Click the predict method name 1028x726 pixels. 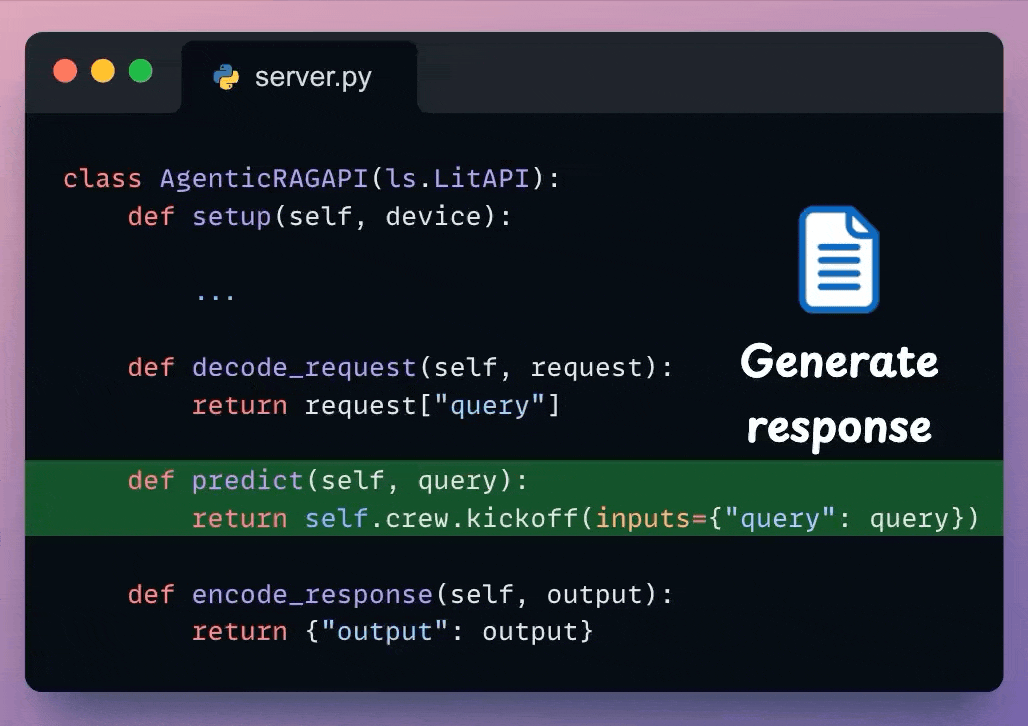pyautogui.click(x=248, y=481)
